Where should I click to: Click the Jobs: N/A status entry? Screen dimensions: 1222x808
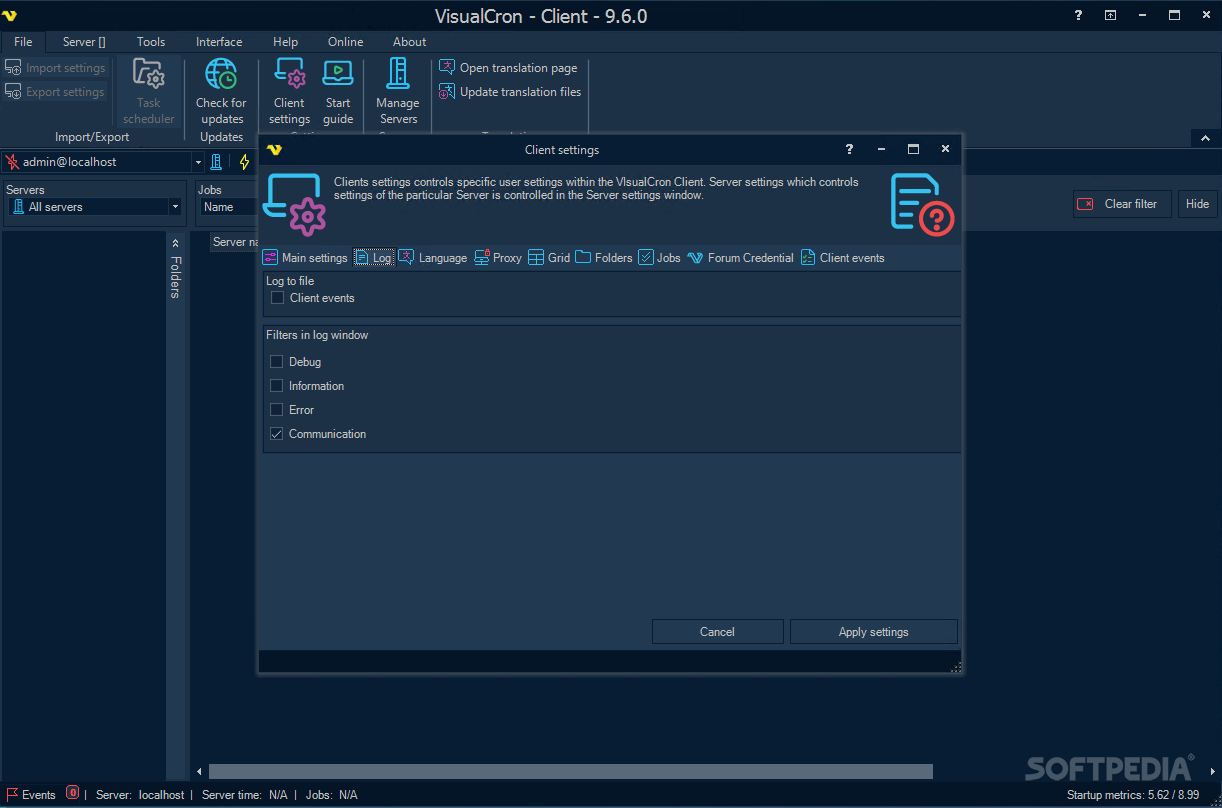[332, 795]
